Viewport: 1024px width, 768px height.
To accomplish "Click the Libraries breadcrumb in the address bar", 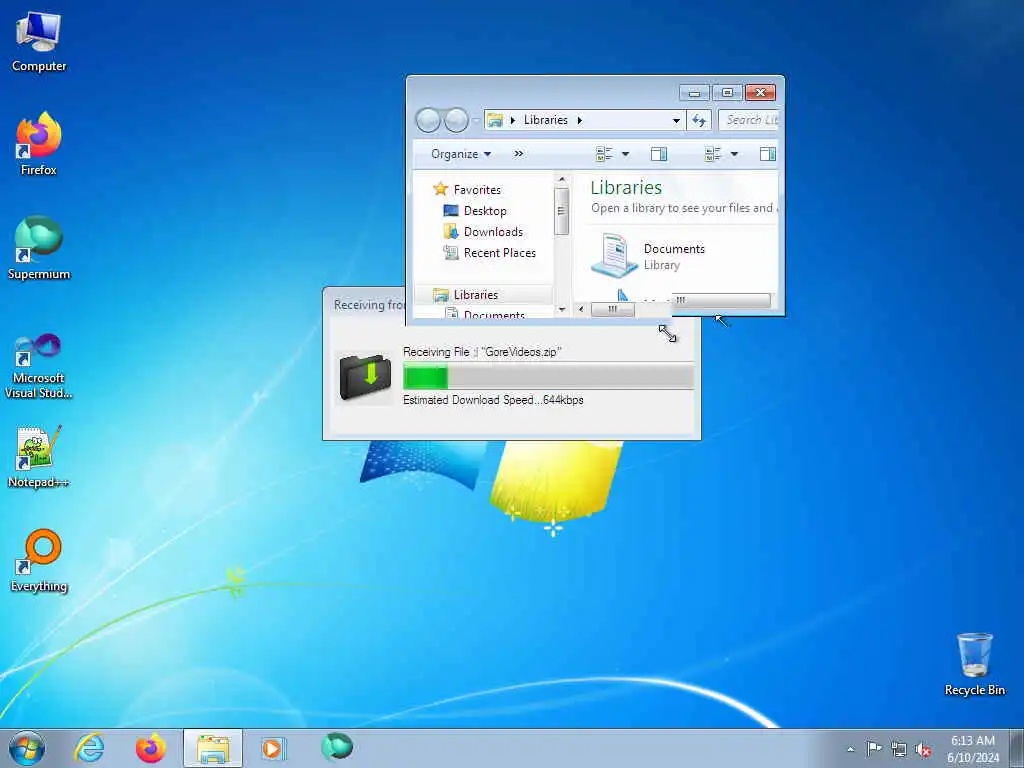I will click(x=545, y=120).
